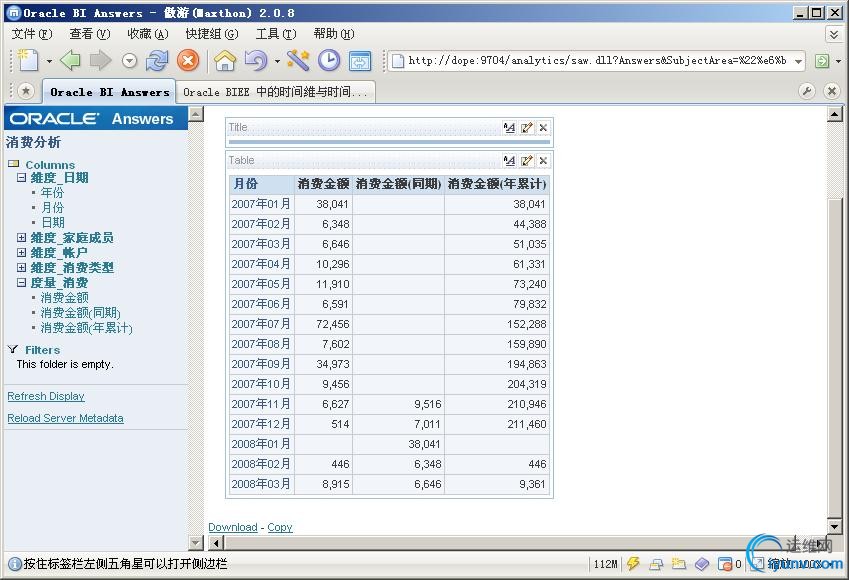The image size is (849, 580).
Task: Expand the 维度_帐户 folder
Action: [21, 252]
